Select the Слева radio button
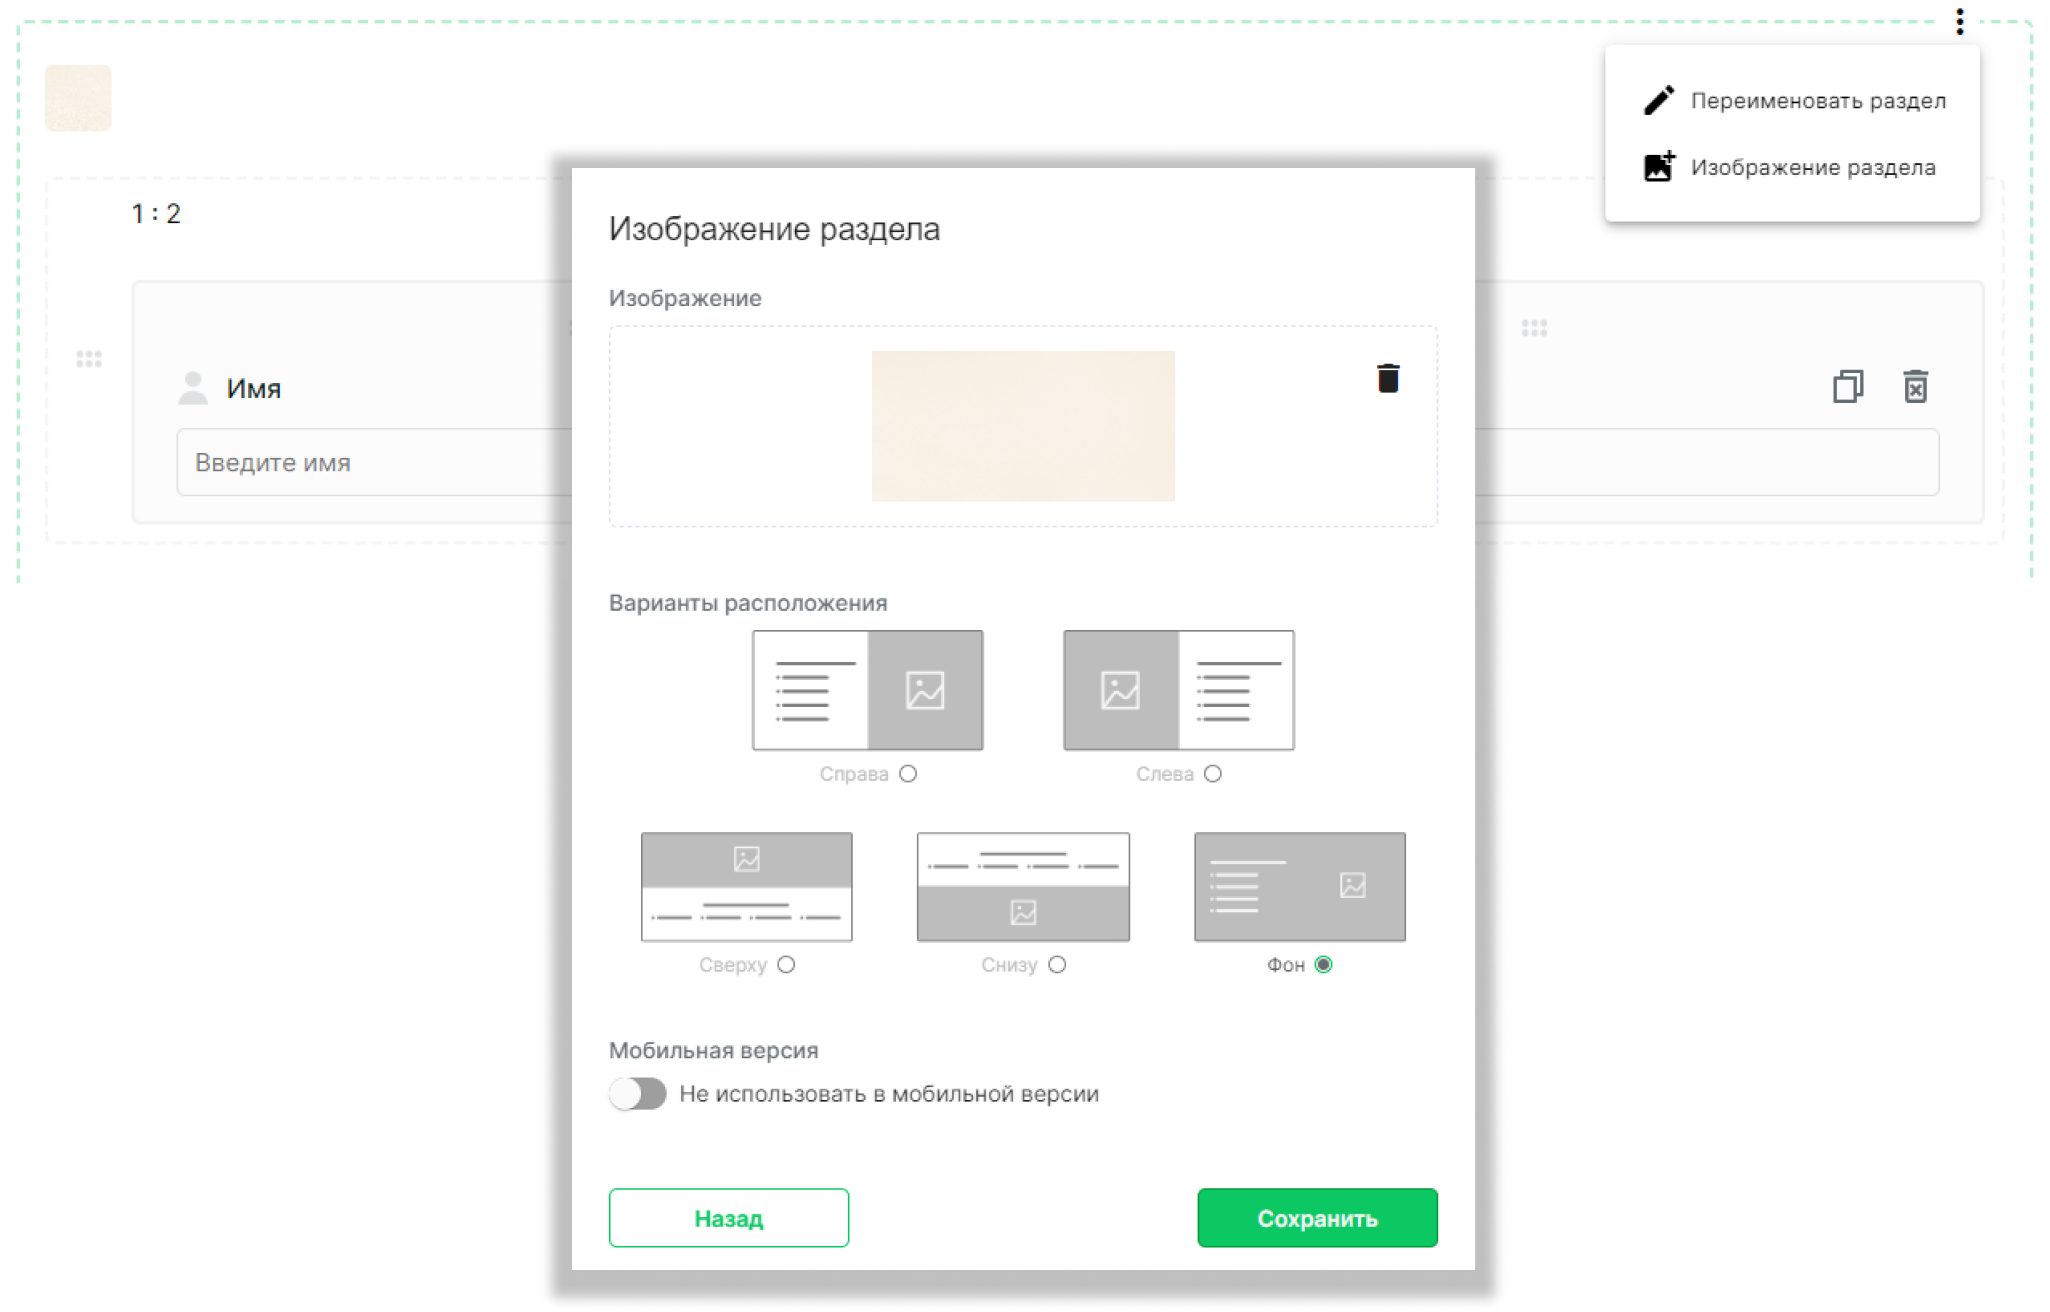Viewport: 2050px width, 1312px height. tap(1212, 774)
